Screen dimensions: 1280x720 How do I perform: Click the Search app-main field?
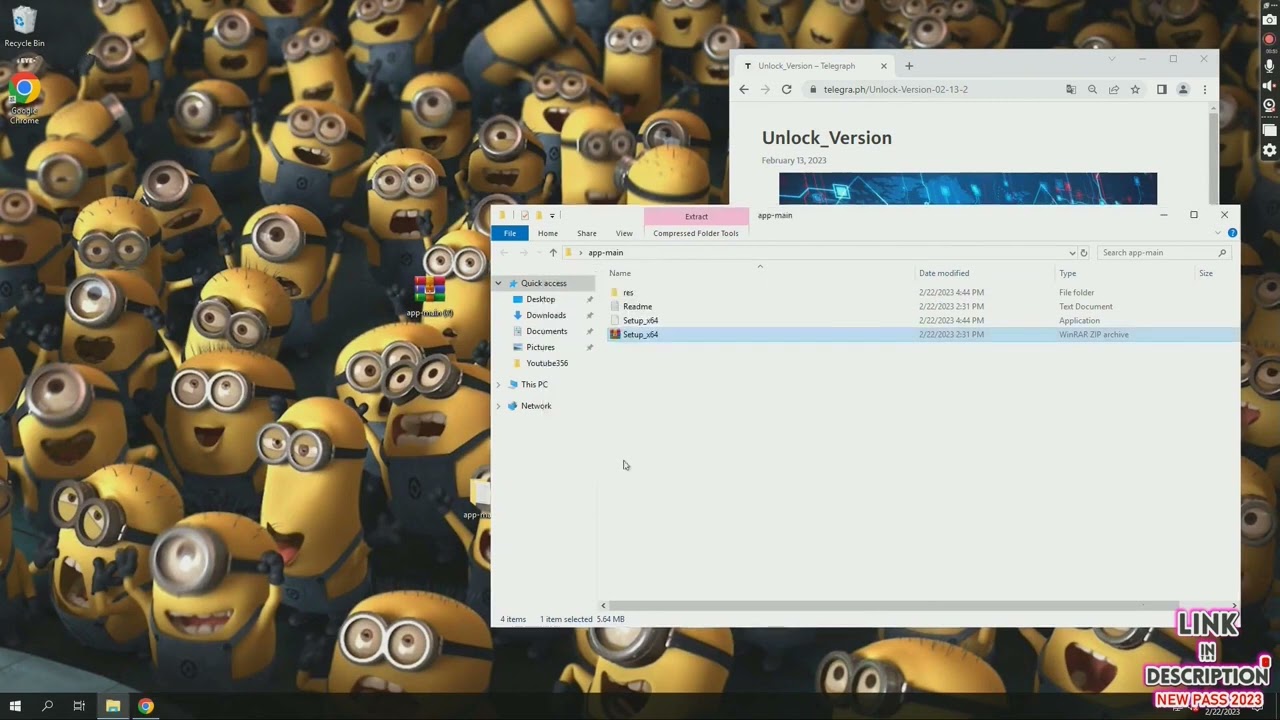click(1163, 253)
